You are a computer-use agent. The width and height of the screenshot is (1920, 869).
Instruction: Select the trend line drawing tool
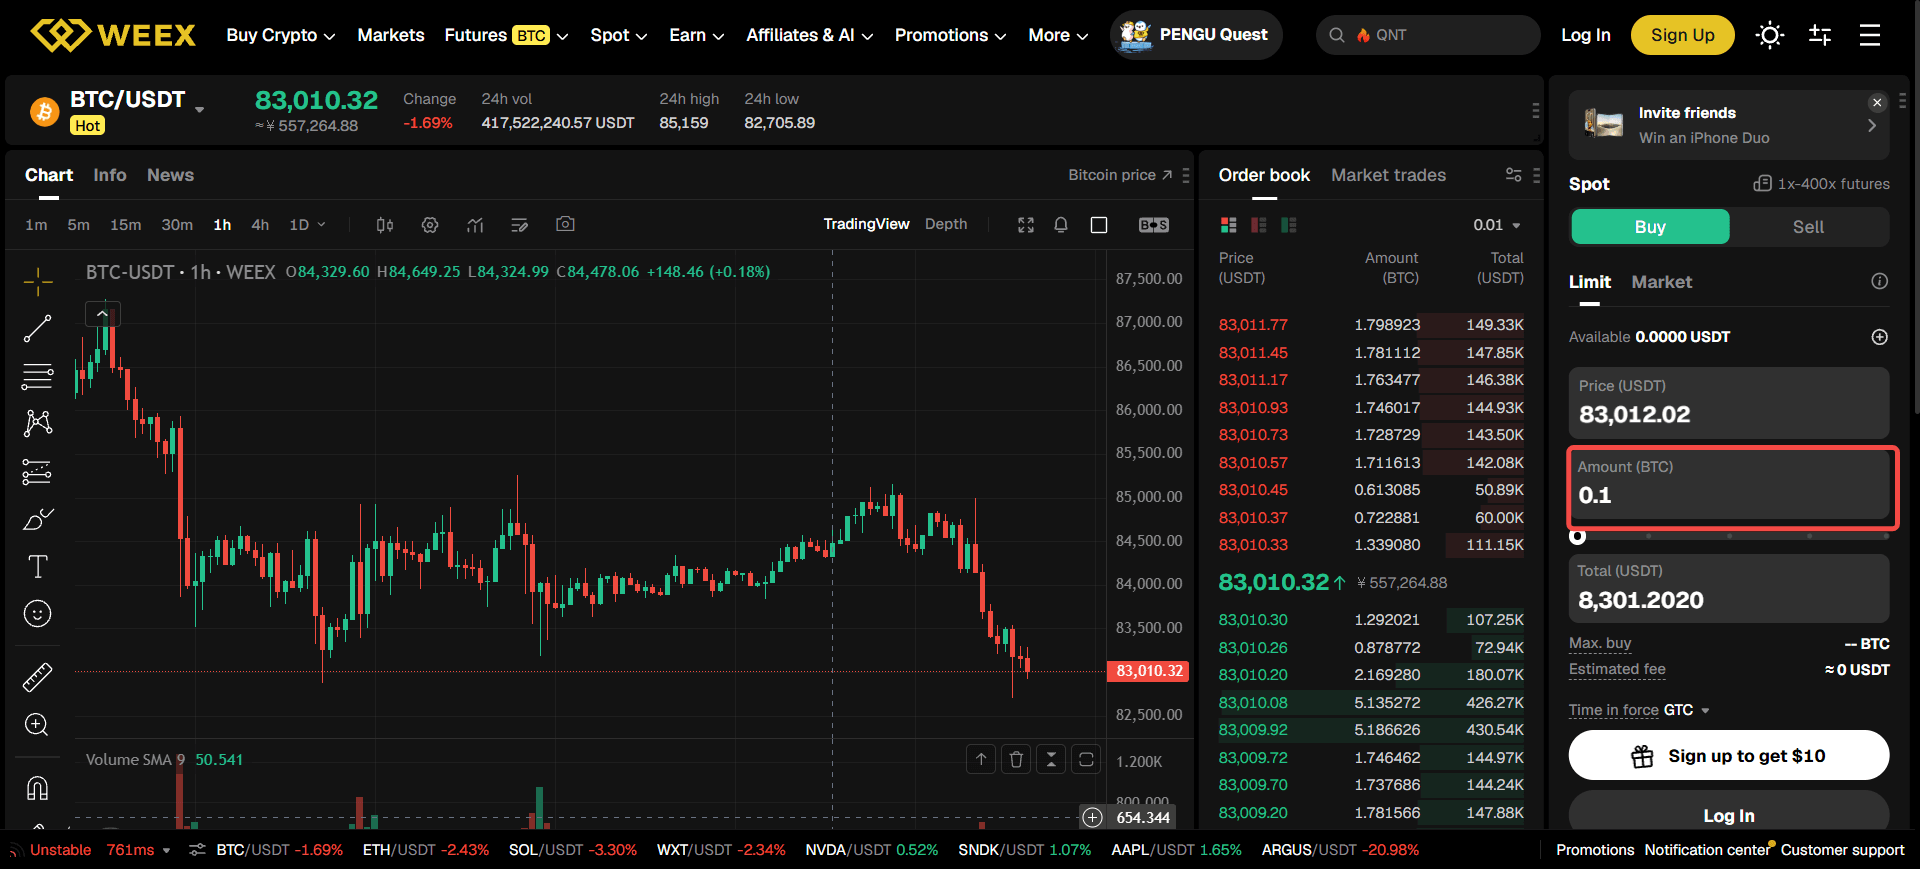tap(38, 329)
